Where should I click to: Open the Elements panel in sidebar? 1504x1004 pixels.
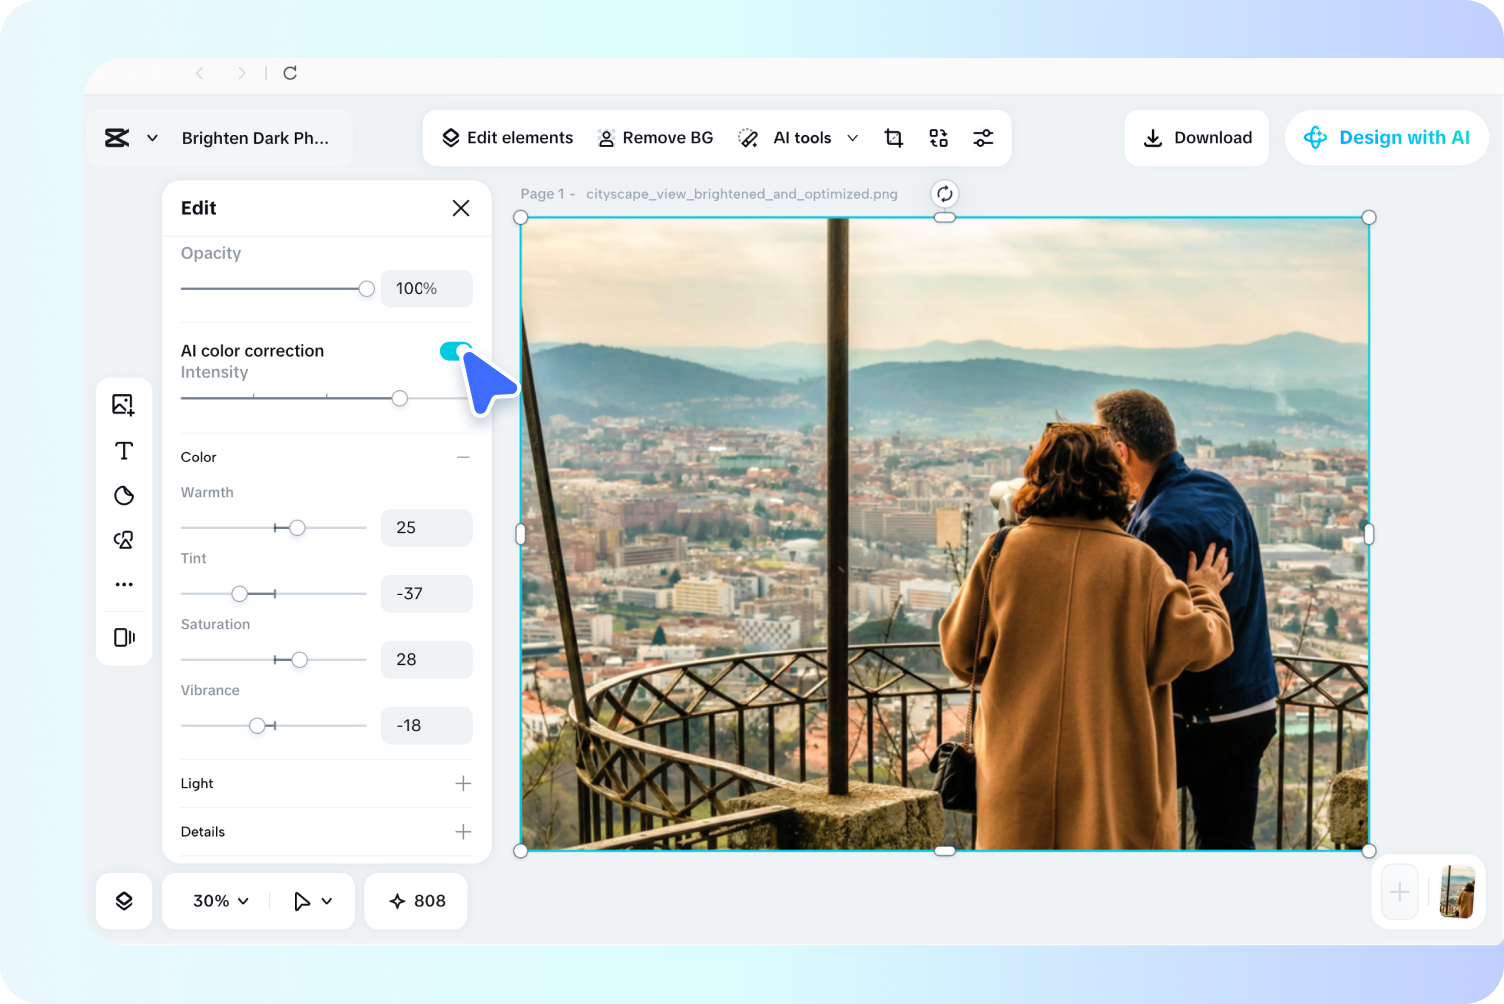[124, 539]
